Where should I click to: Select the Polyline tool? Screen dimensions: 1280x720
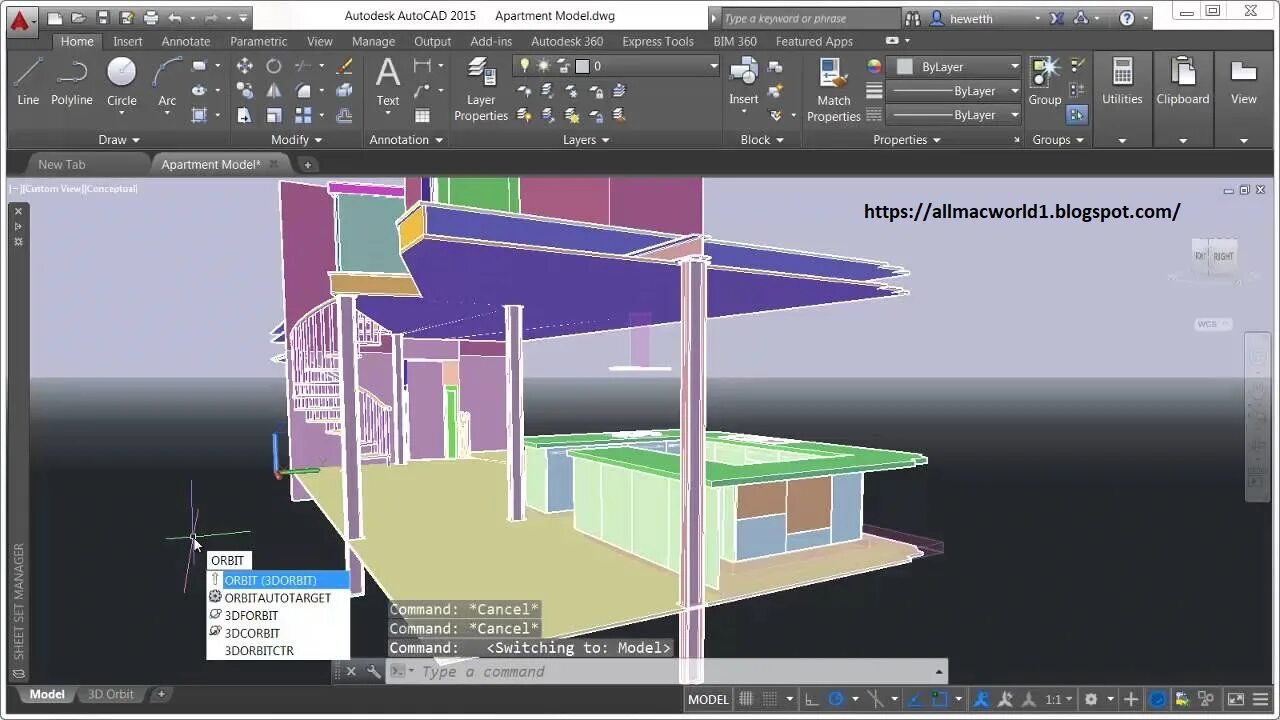72,80
